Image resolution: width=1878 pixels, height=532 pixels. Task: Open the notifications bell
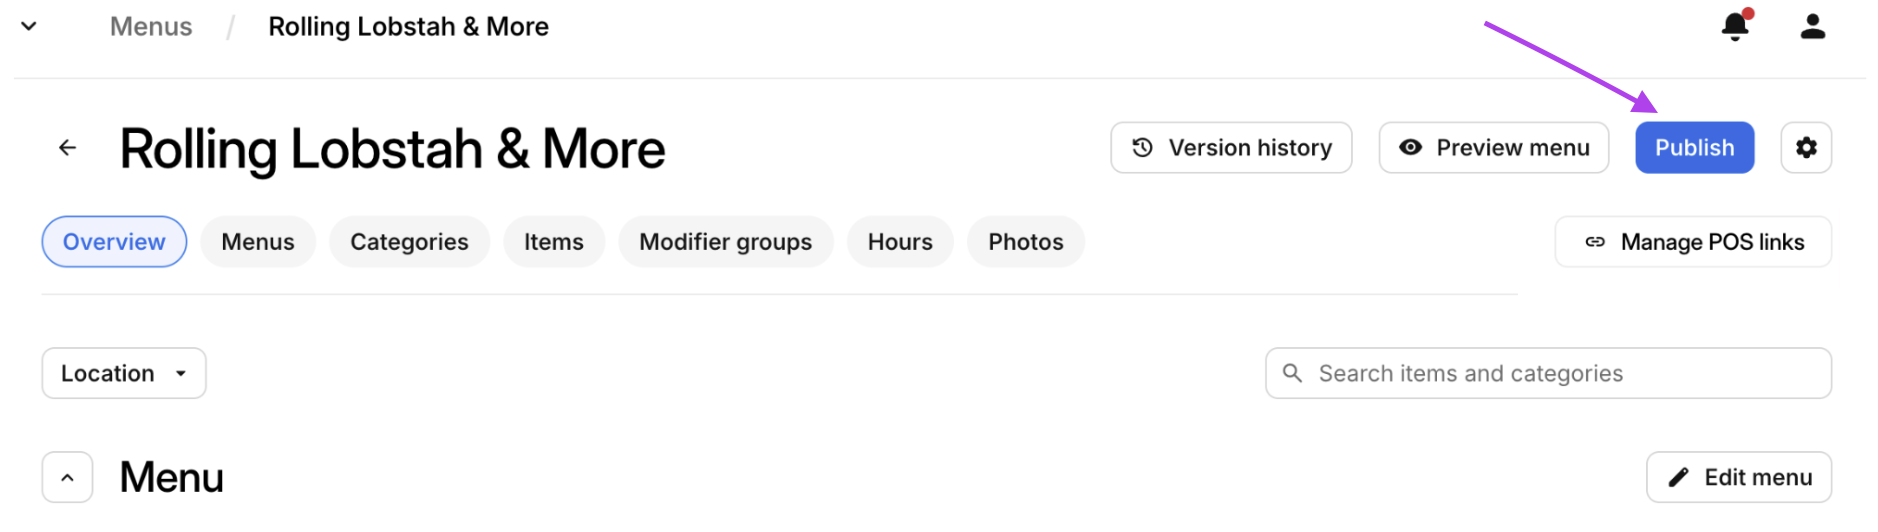(1735, 27)
